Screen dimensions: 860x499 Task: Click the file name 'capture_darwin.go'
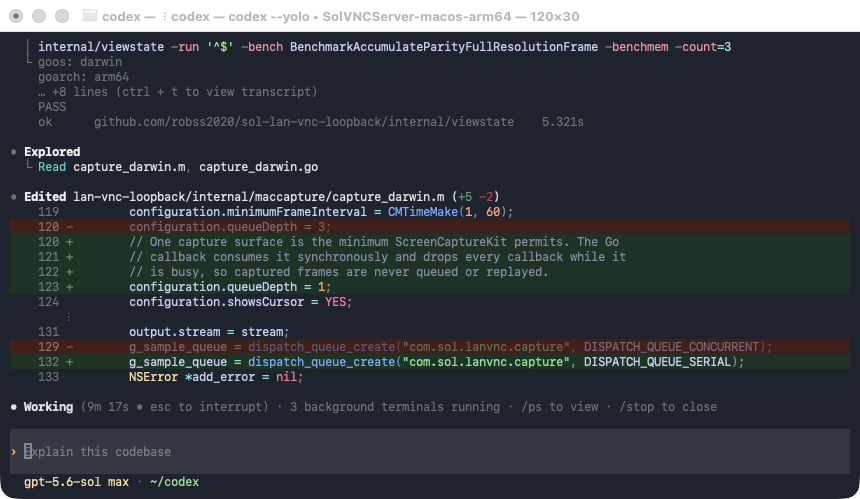258,167
